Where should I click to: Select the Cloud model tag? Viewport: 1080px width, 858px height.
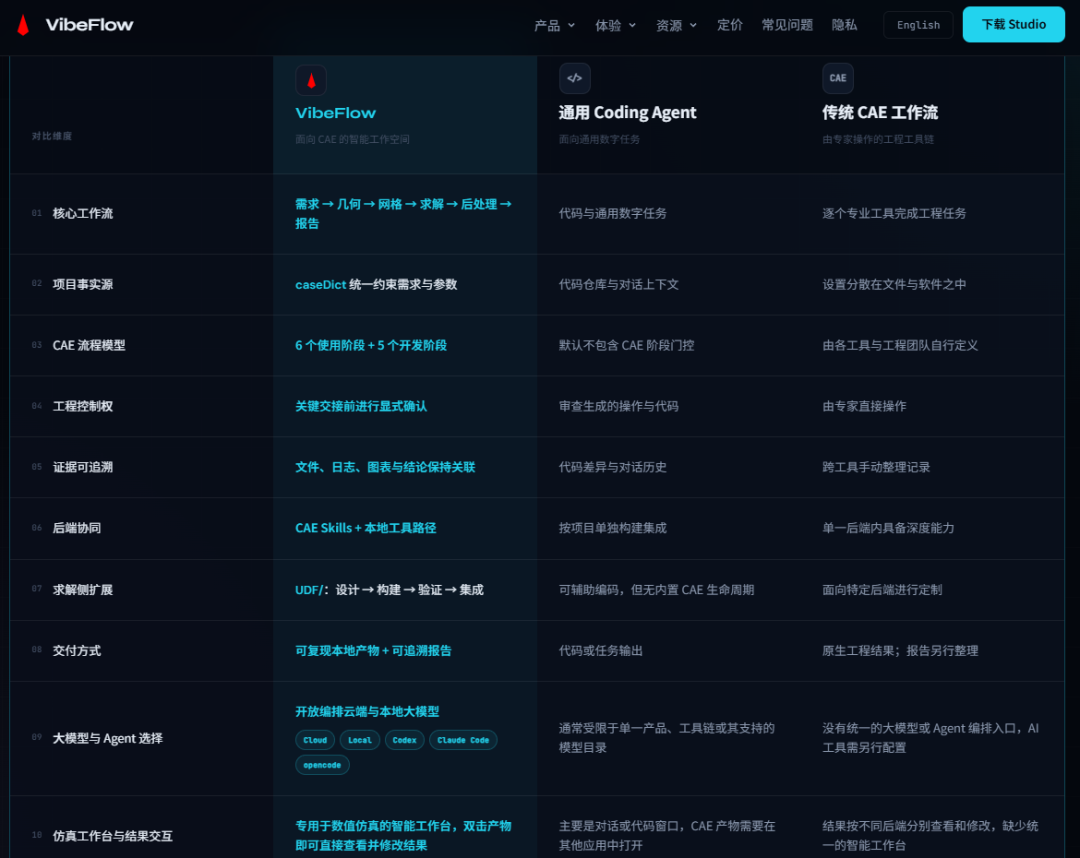pyautogui.click(x=315, y=740)
